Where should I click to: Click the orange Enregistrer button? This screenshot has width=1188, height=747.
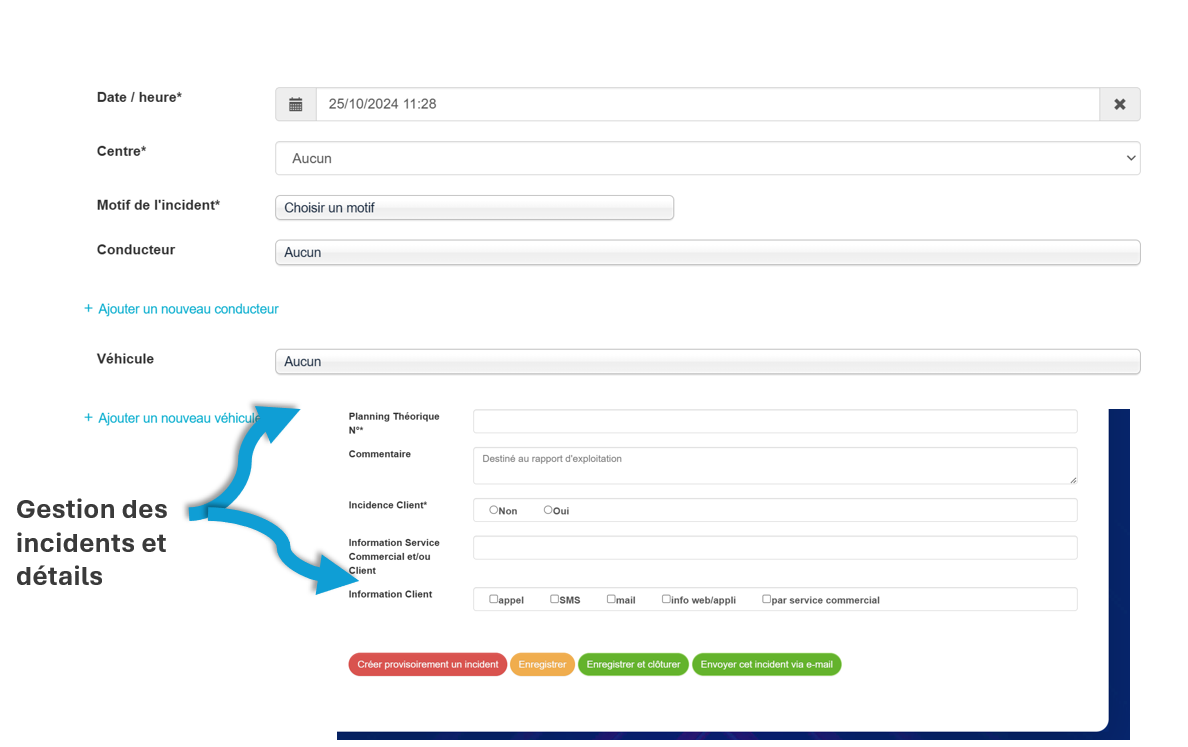pos(542,664)
